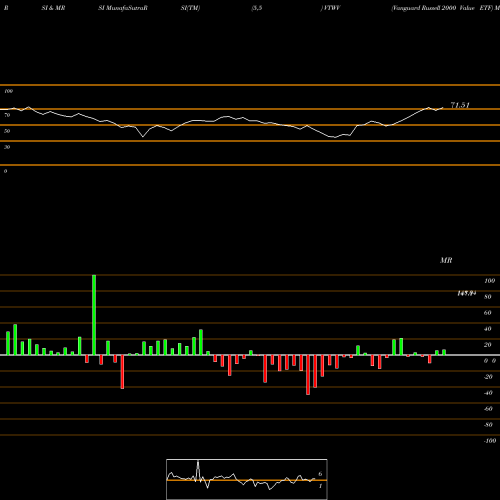Click the RSI axis label 30

click(7, 147)
